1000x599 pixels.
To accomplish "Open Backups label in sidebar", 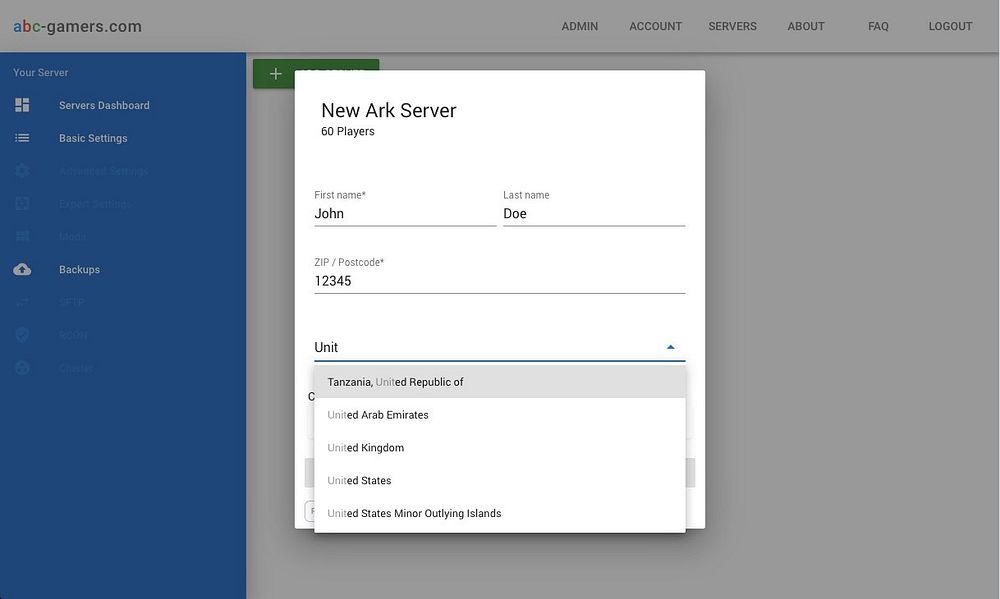I will pos(79,269).
